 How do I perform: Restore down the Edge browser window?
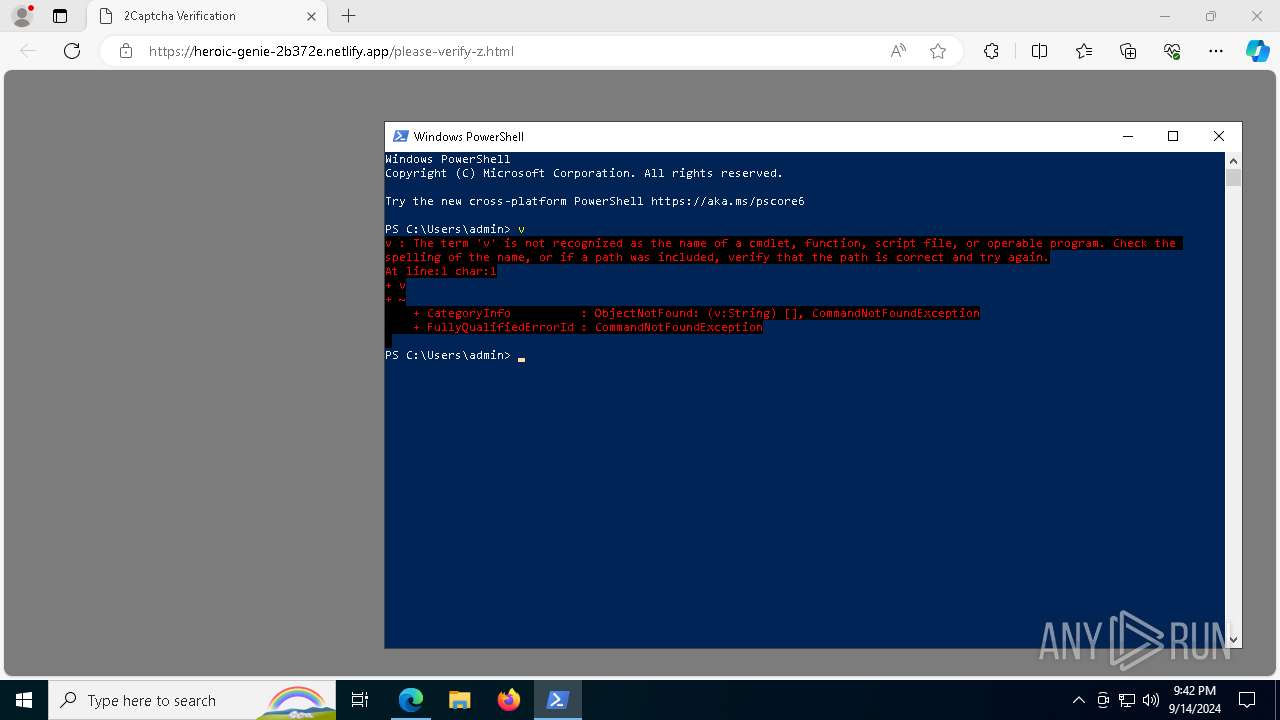coord(1211,16)
